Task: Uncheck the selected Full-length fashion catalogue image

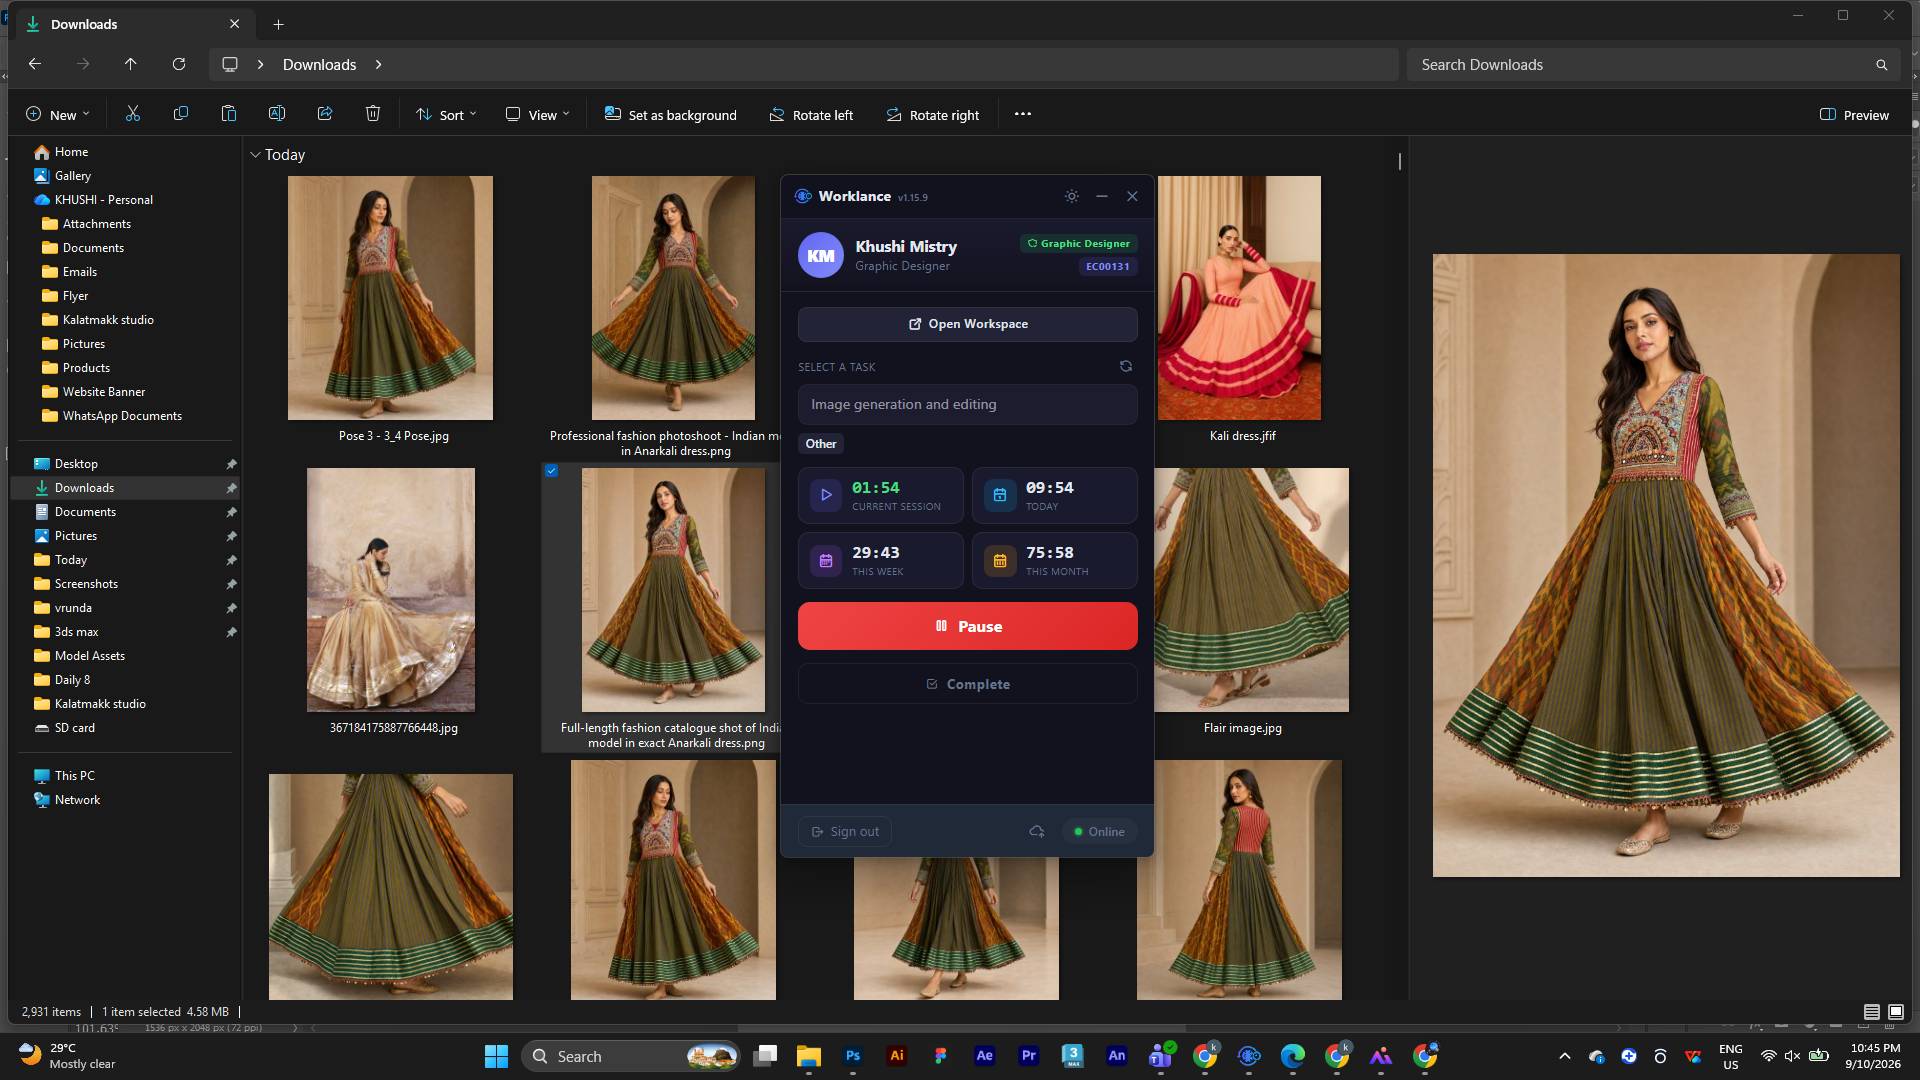Action: click(551, 470)
